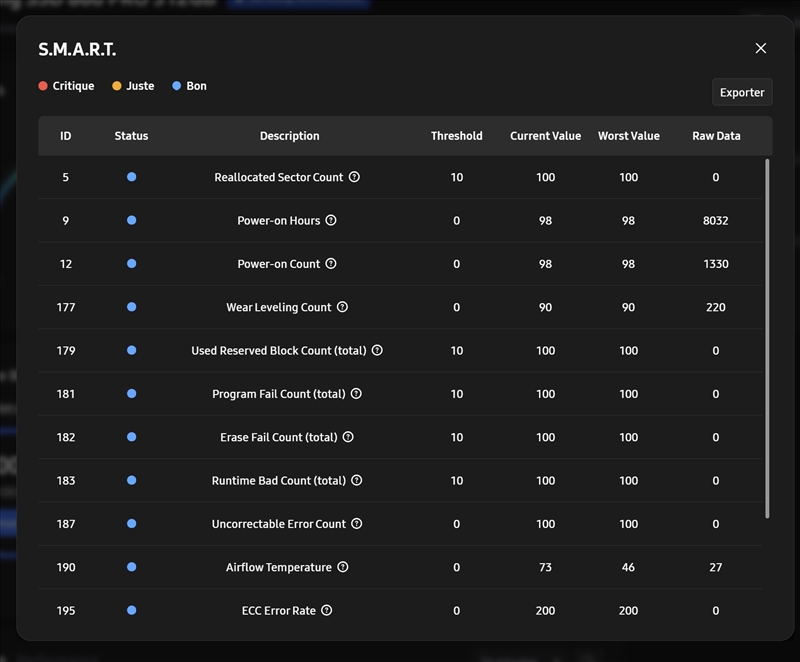This screenshot has width=800, height=662.
Task: Open info icon for Power-on Count
Action: coord(331,264)
